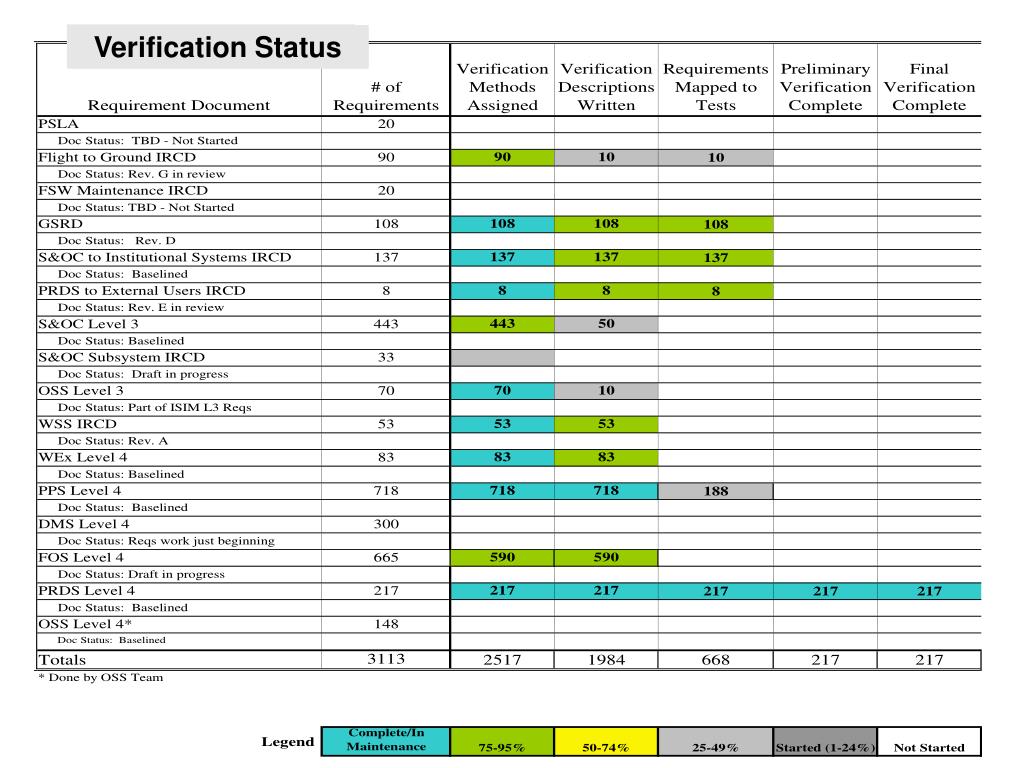The height and width of the screenshot is (768, 1024).
Task: Click the 'Final Verification Complete' header
Action: [x=929, y=87]
